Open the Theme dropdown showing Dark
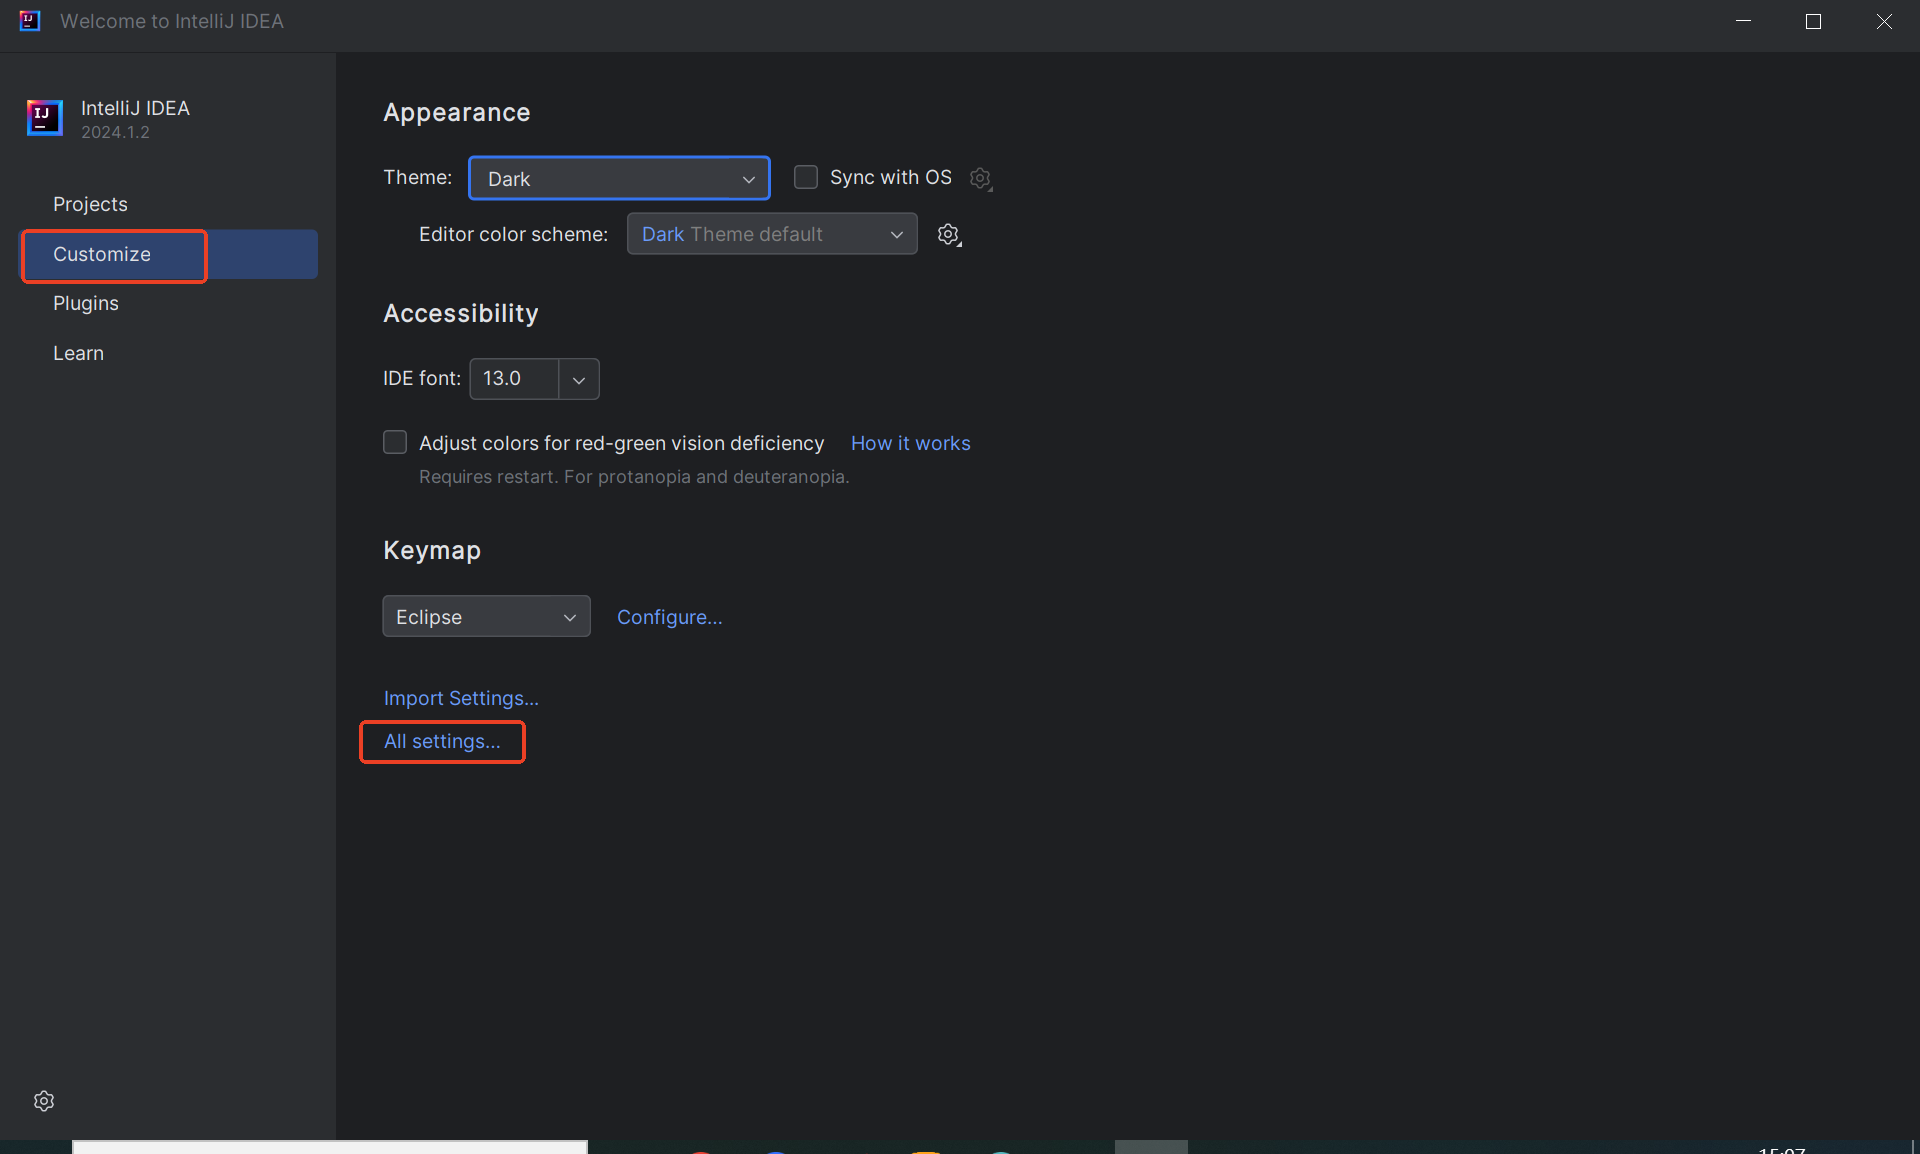 pyautogui.click(x=619, y=179)
